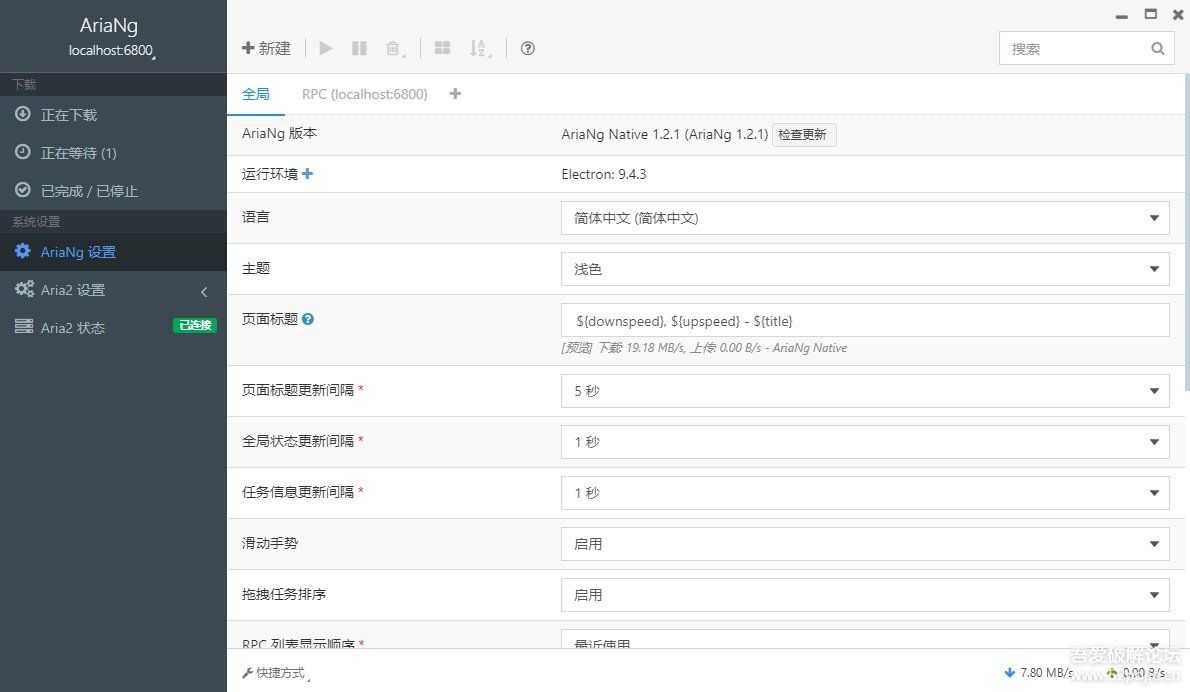Click the page title template input field
Screen dimensions: 1190x692
[x=864, y=321]
